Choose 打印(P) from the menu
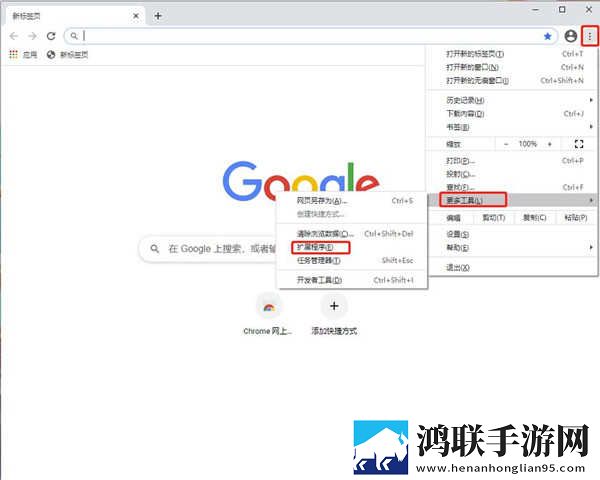Image resolution: width=600 pixels, height=480 pixels. (512, 161)
